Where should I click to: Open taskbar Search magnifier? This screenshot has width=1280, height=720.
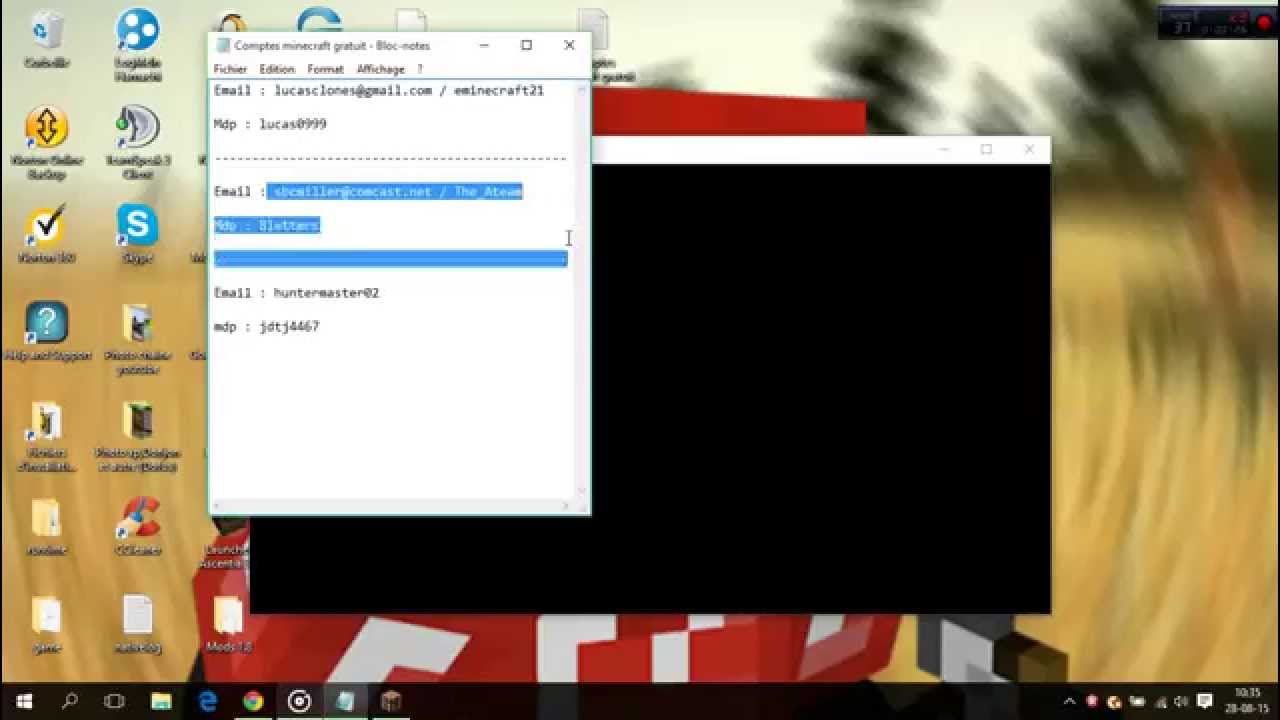(x=69, y=701)
